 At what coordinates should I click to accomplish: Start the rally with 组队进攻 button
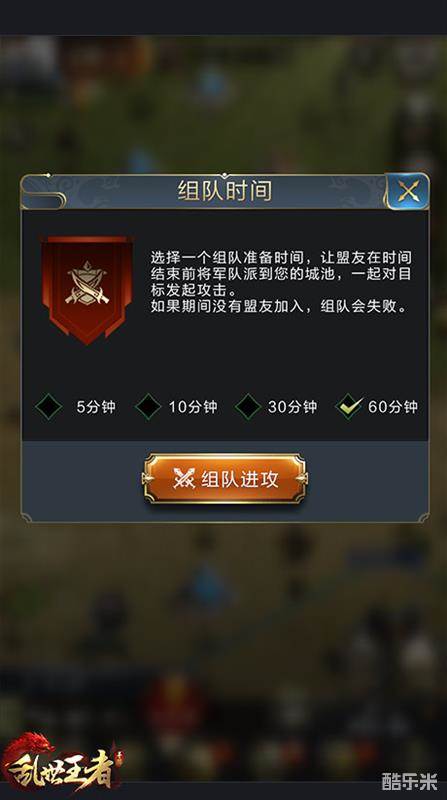click(x=225, y=479)
